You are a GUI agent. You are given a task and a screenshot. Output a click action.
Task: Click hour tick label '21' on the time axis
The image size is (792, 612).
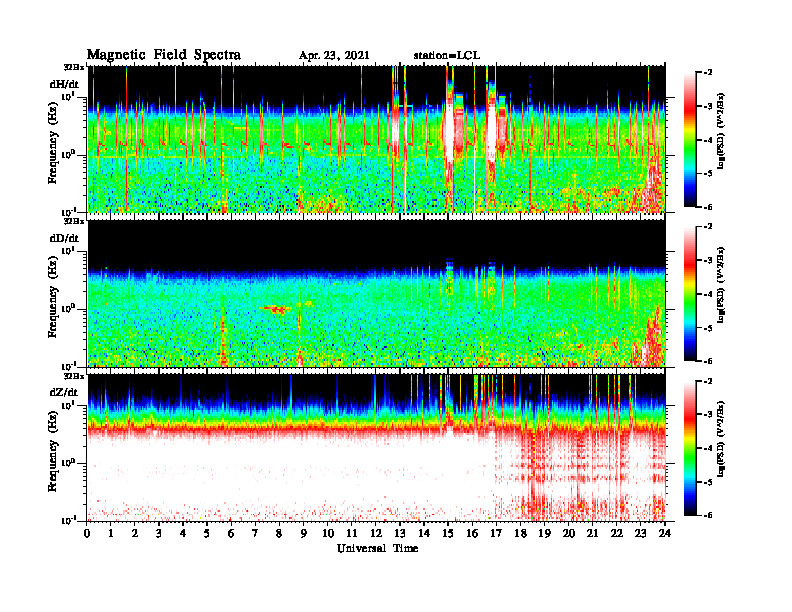click(593, 533)
